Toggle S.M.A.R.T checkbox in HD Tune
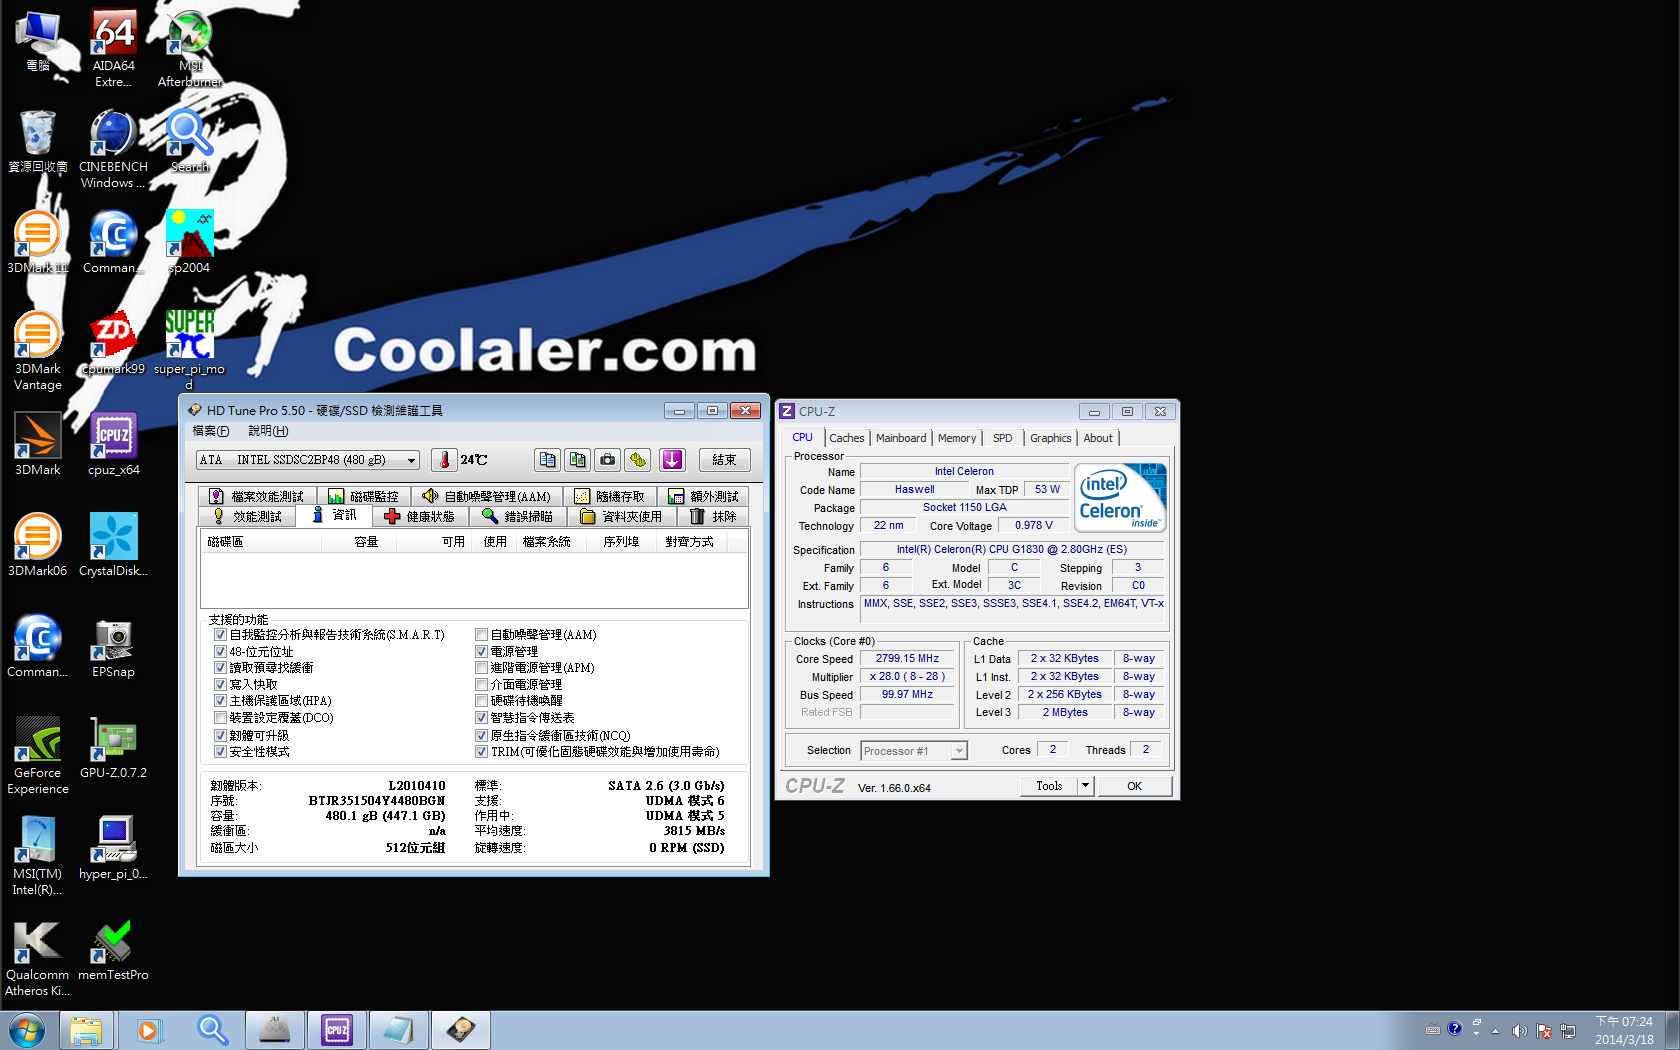 click(220, 635)
